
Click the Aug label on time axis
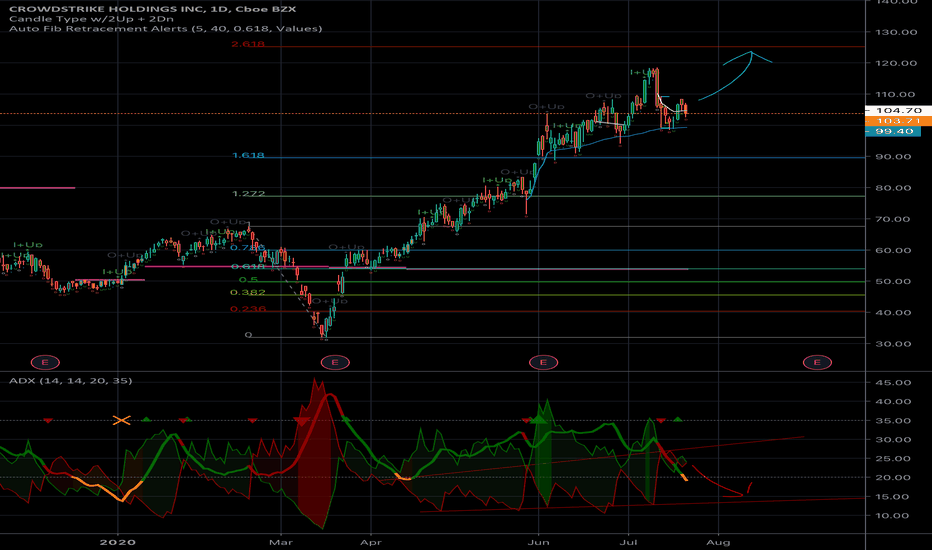click(x=718, y=542)
